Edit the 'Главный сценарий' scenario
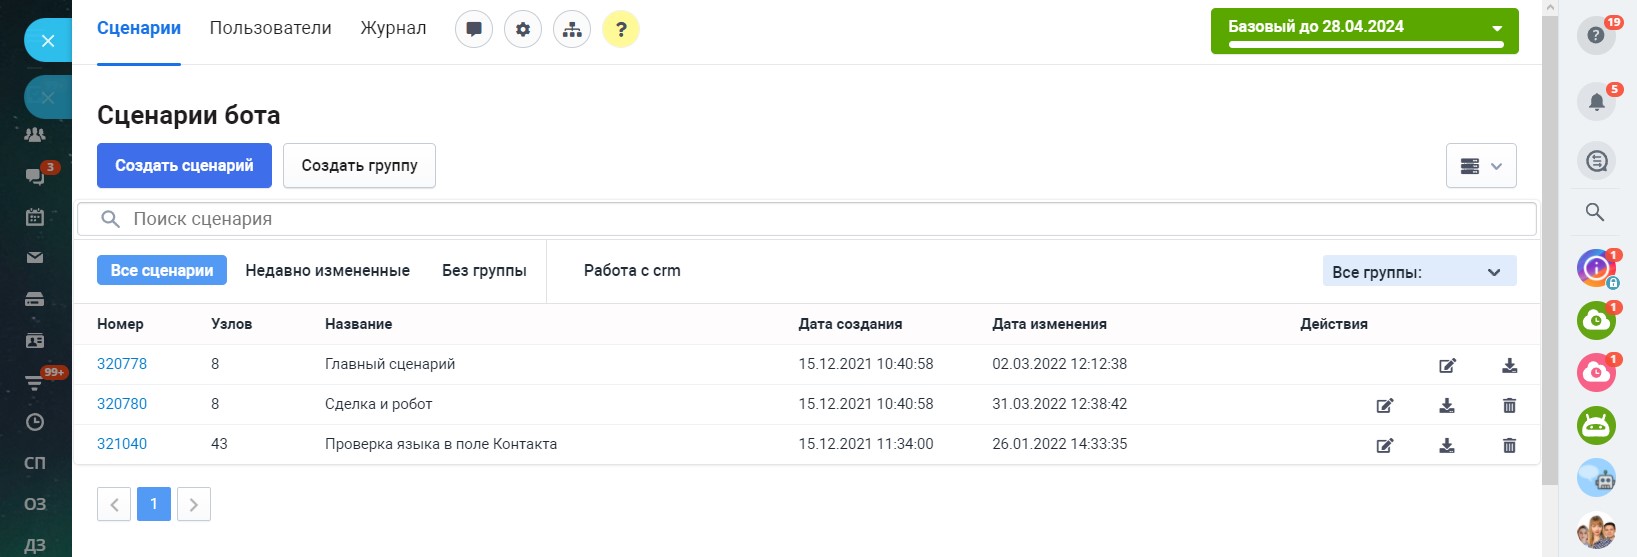This screenshot has height=557, width=1637. pos(1447,365)
